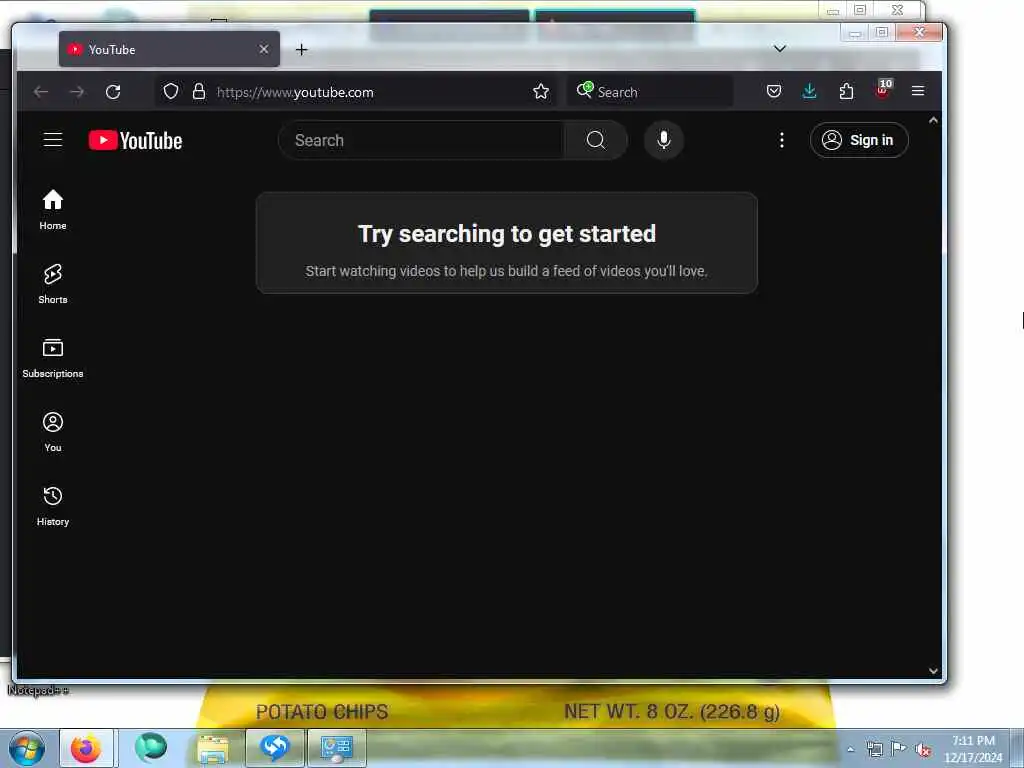
Task: Click 'Try searching to get started' heading
Action: pyautogui.click(x=507, y=234)
